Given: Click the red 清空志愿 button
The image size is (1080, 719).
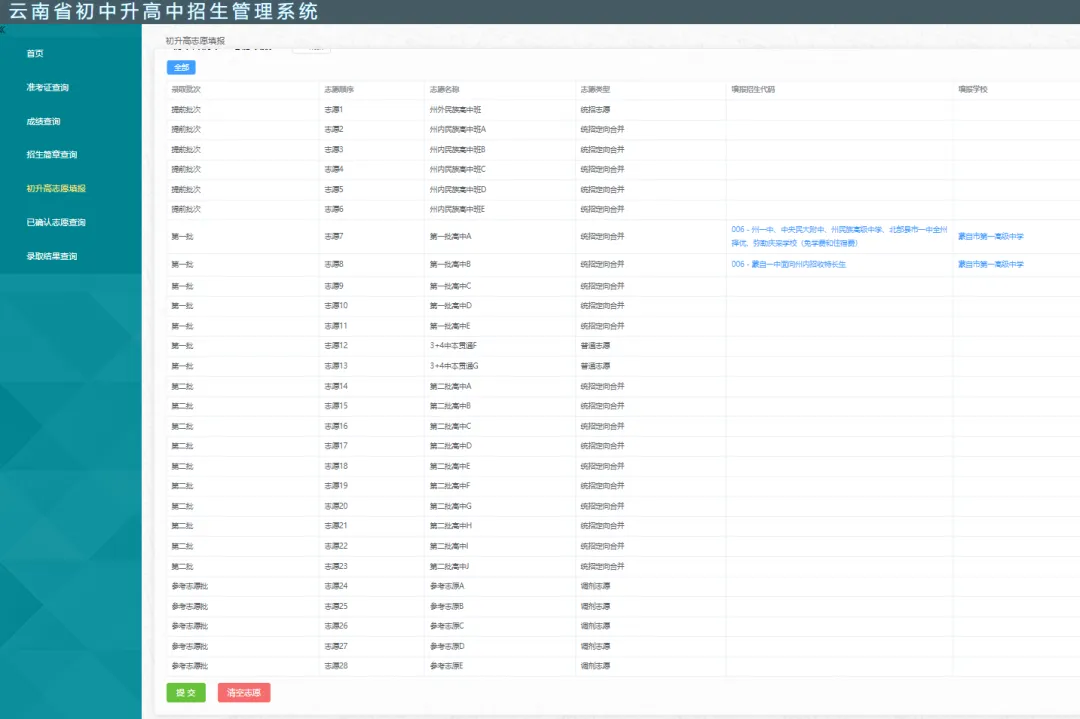Looking at the screenshot, I should [x=244, y=692].
